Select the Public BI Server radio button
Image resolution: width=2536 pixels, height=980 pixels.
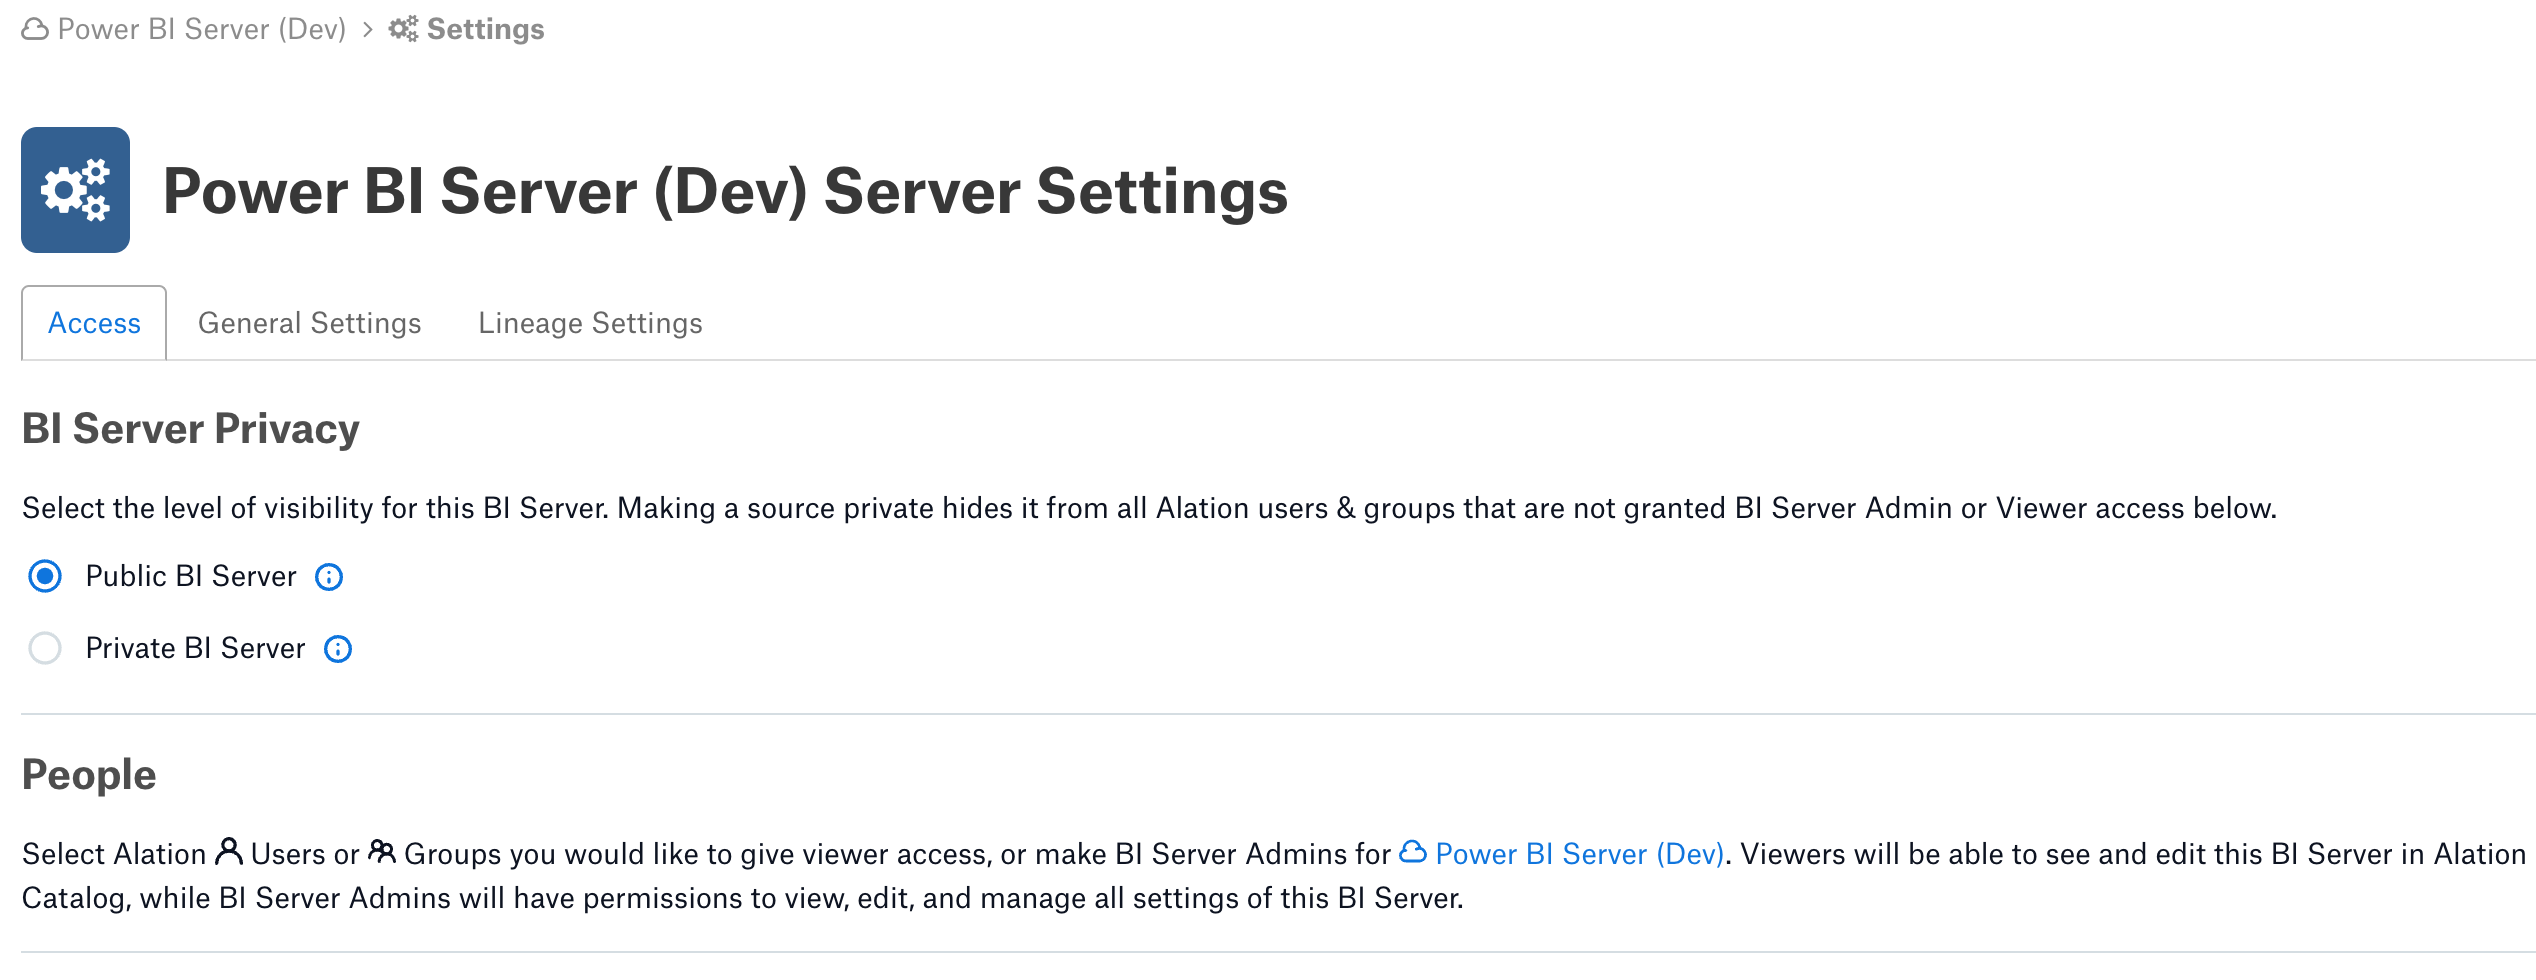pos(45,576)
